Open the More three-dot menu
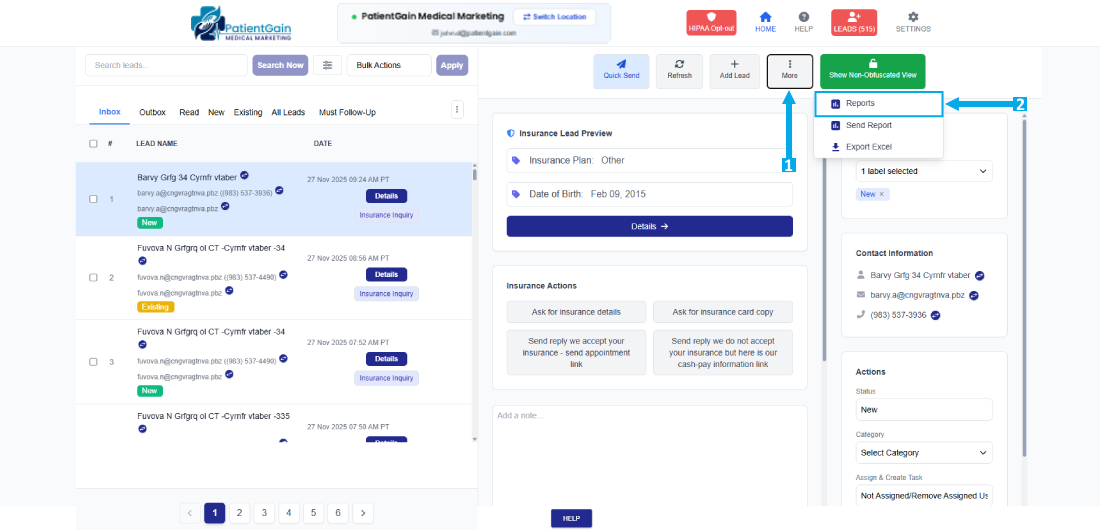 789,71
